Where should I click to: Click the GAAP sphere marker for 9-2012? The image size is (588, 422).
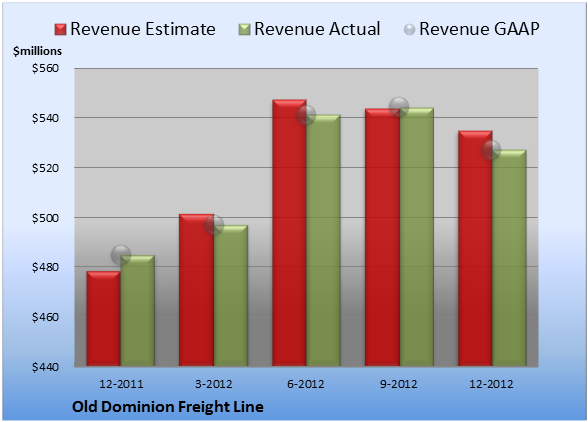pyautogui.click(x=399, y=107)
